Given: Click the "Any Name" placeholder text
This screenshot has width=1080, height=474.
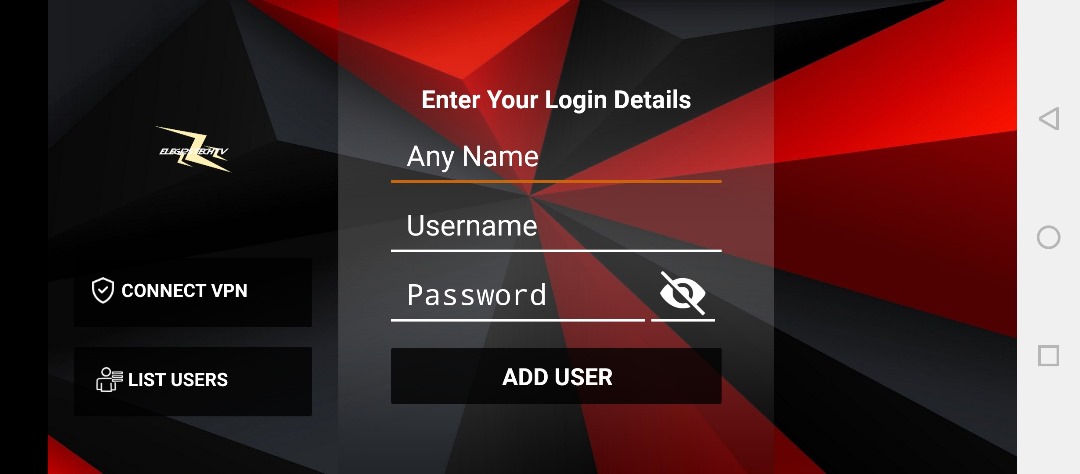Looking at the screenshot, I should [472, 156].
